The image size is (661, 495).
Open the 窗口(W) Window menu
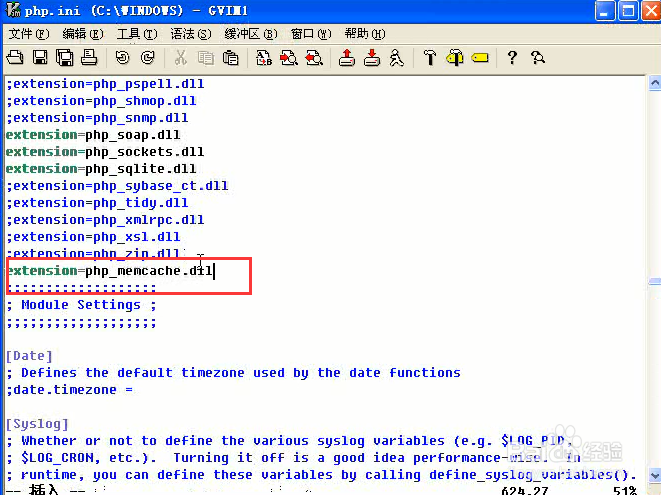point(311,34)
